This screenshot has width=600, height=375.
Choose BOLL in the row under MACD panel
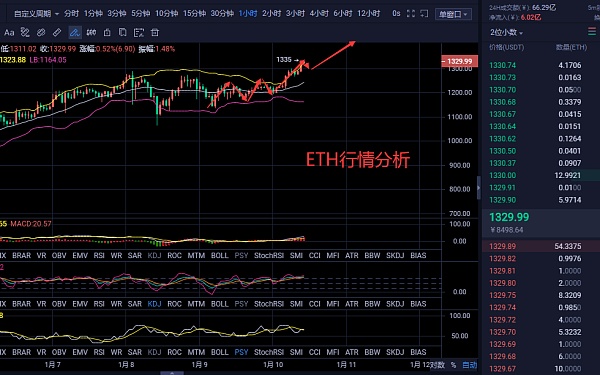click(219, 255)
